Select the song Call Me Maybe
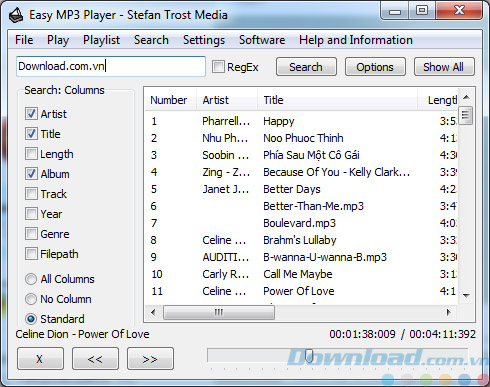 [298, 274]
